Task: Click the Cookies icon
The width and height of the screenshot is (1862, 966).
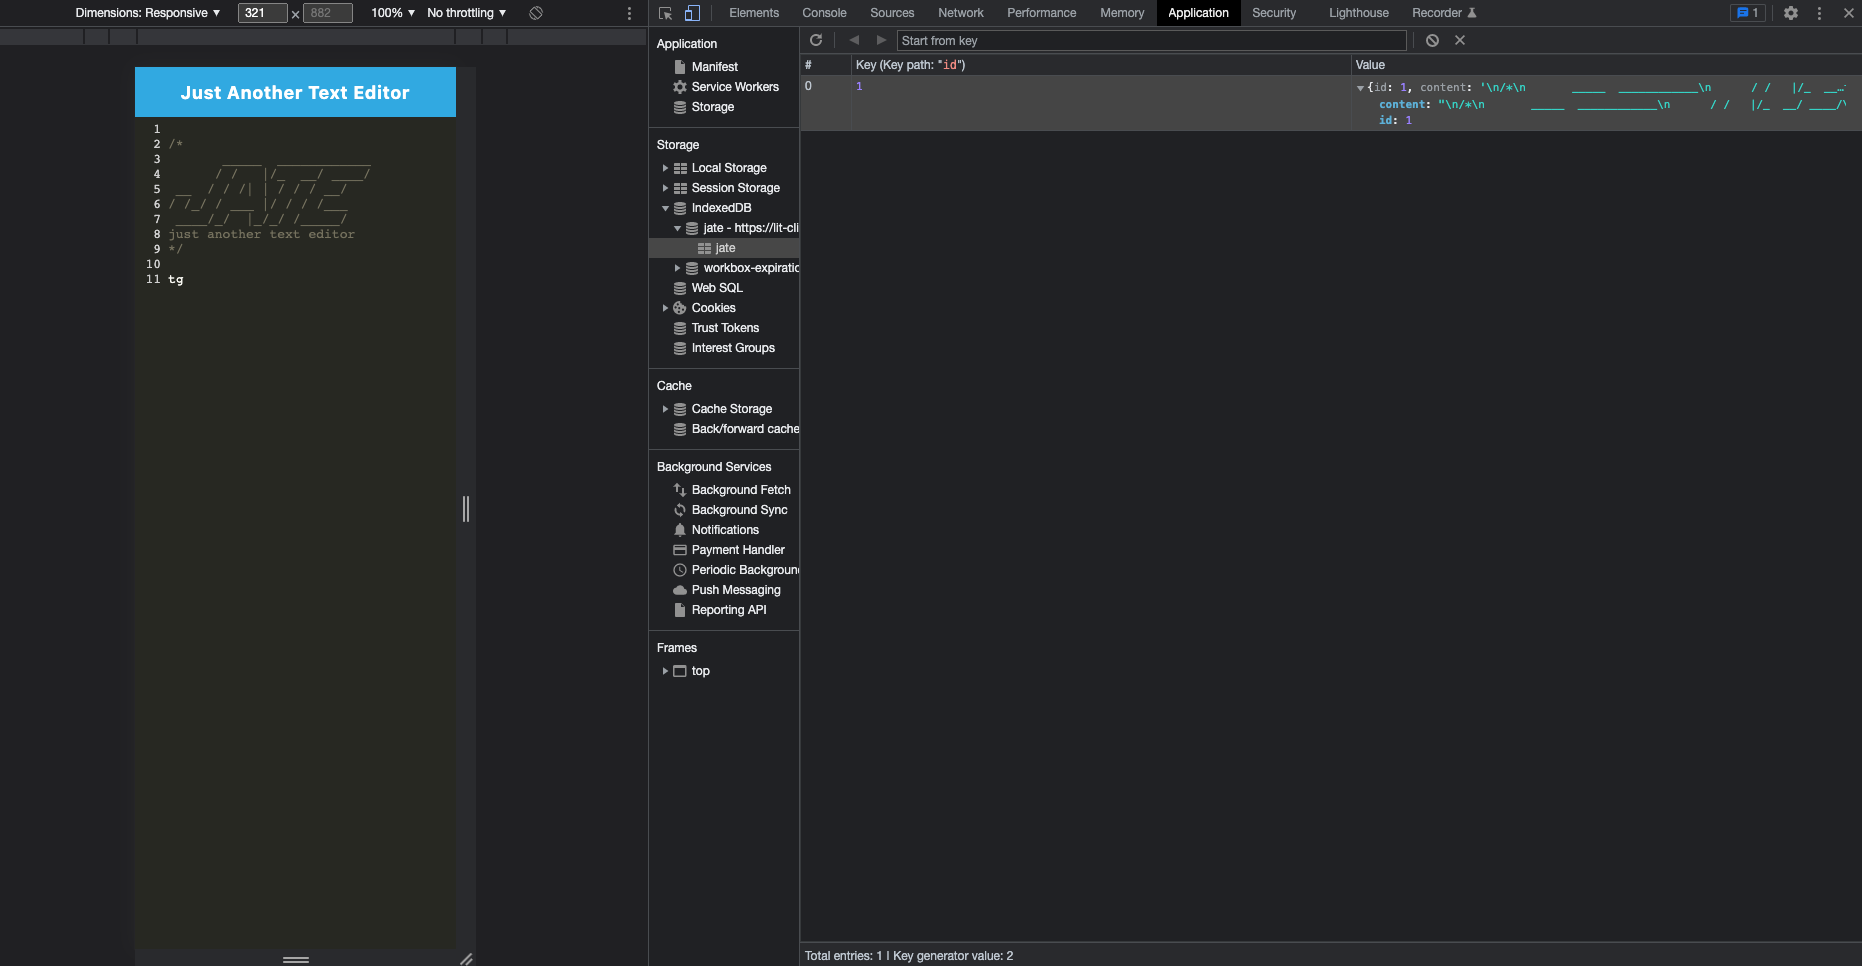Action: point(680,308)
